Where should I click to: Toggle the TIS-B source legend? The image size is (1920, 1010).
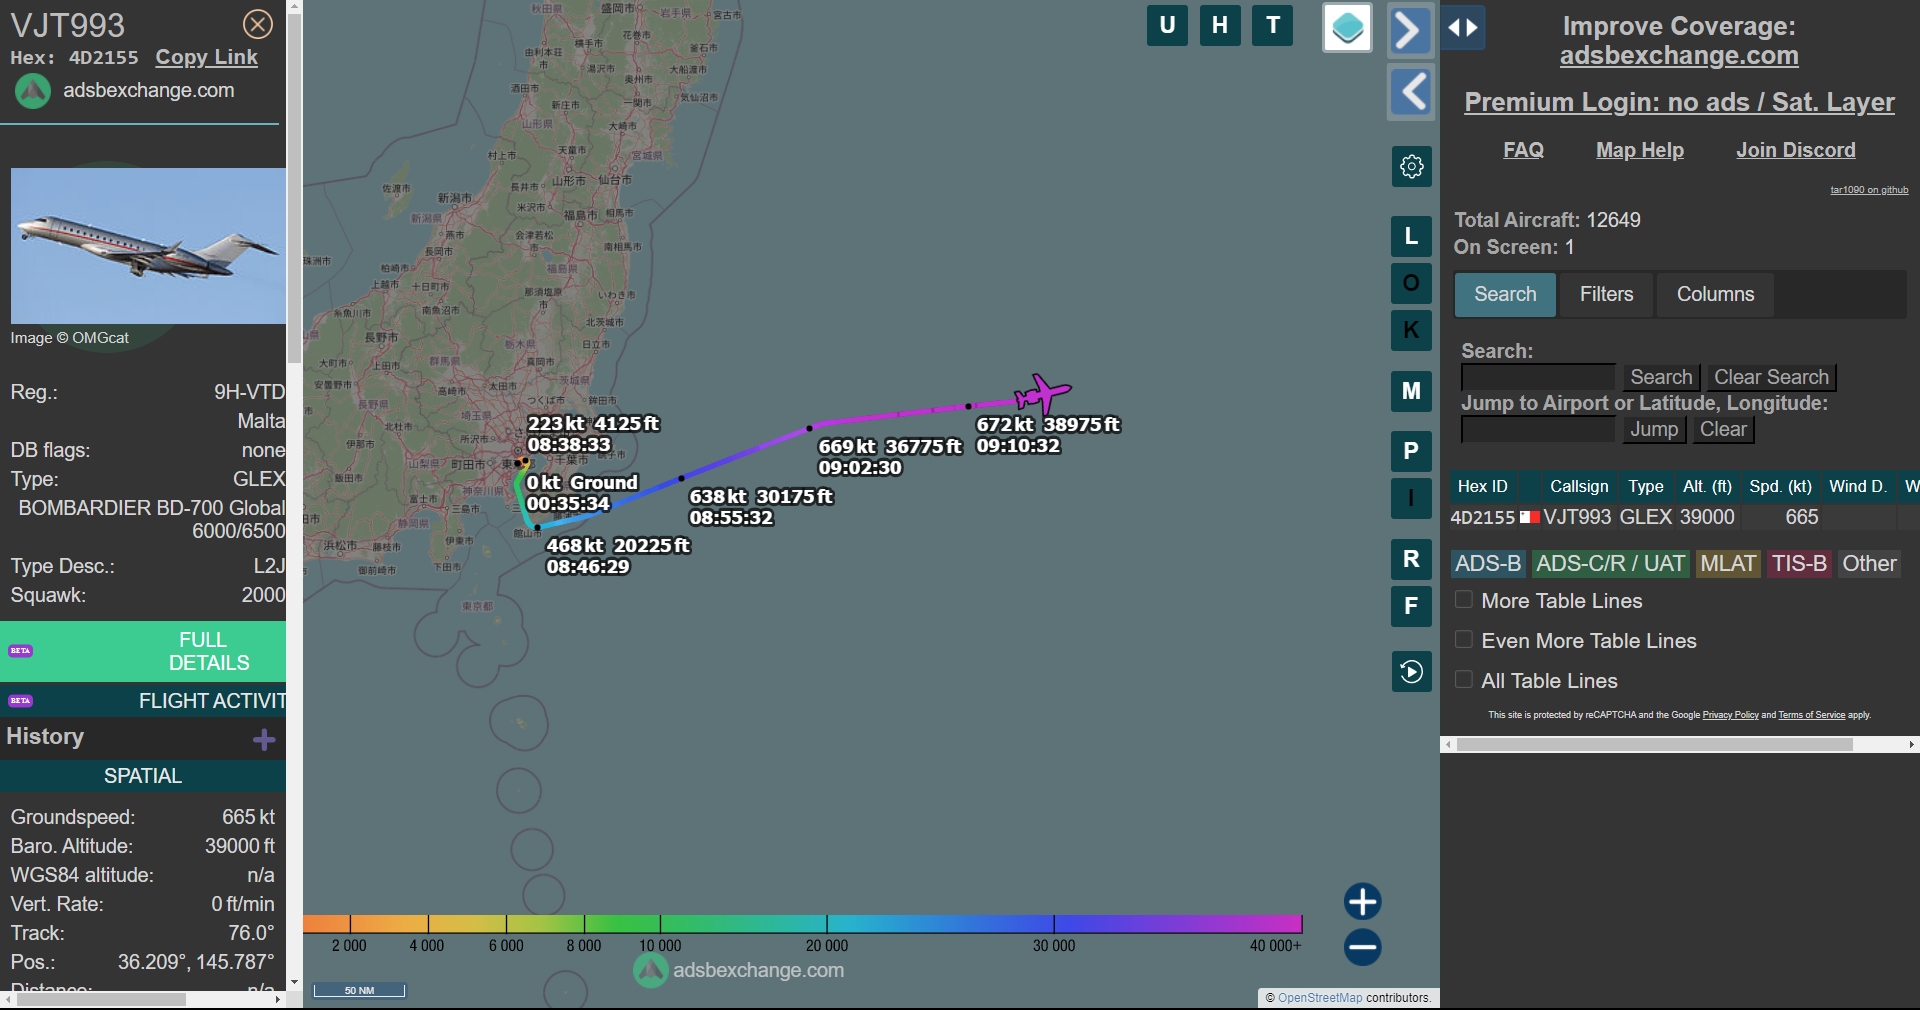1799,564
